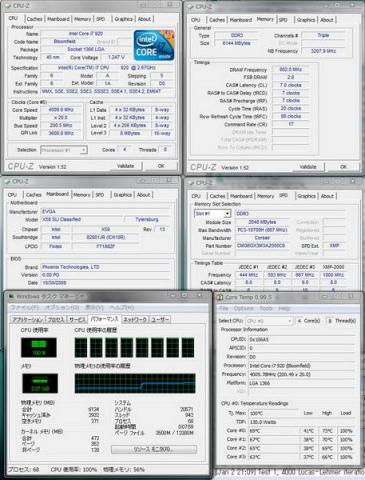
Task: Click the Resource Monitor button in Task Manager
Action: pyautogui.click(x=154, y=449)
